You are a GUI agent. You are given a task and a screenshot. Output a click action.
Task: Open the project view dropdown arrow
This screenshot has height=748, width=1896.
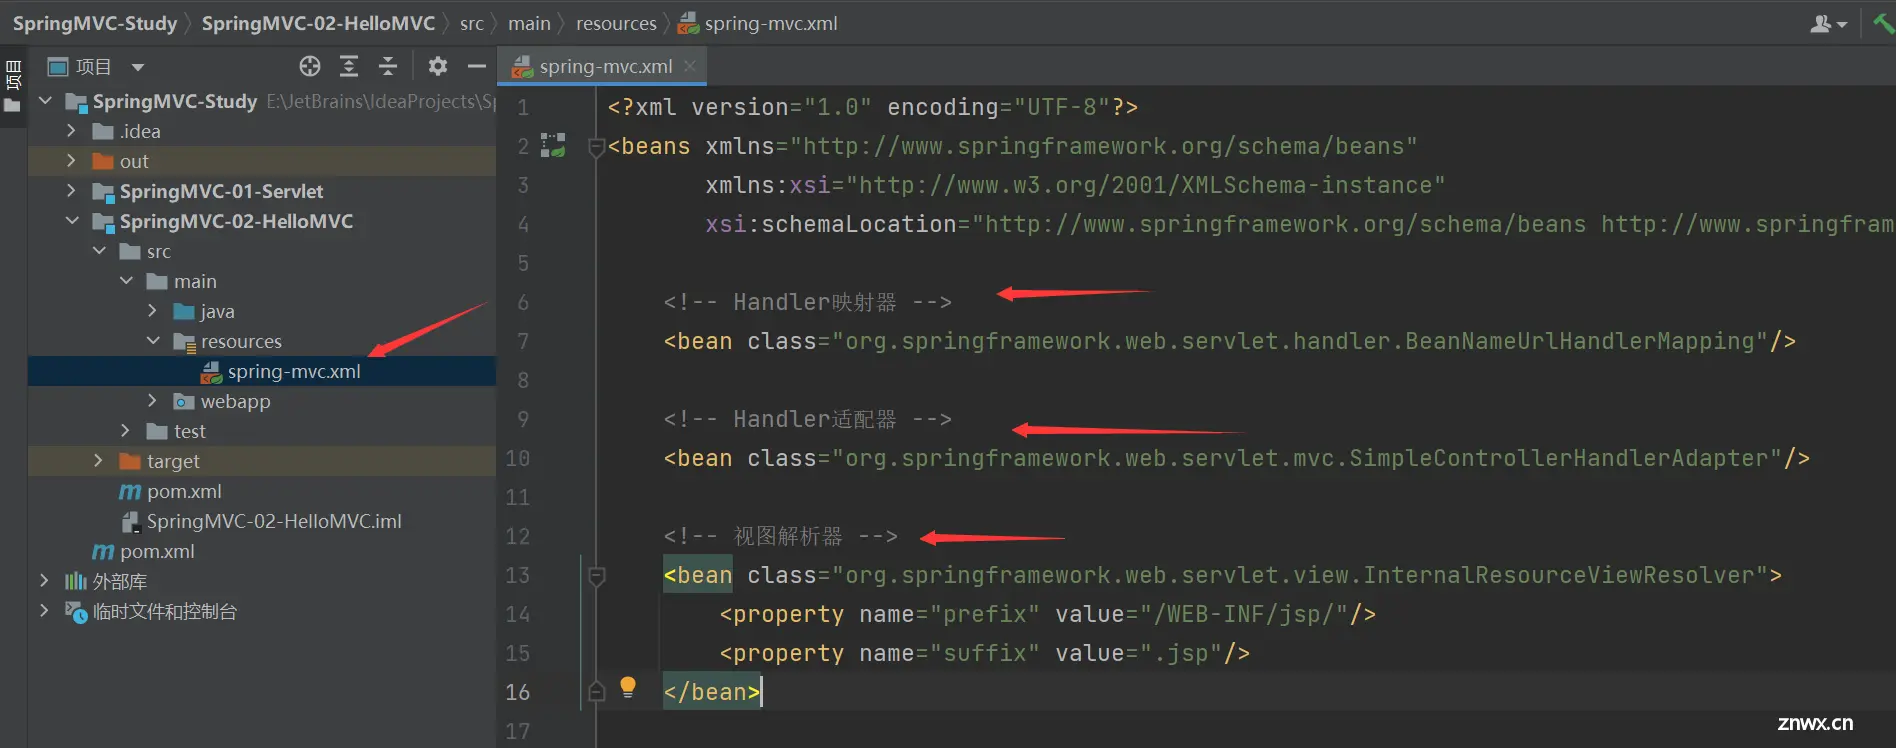138,67
